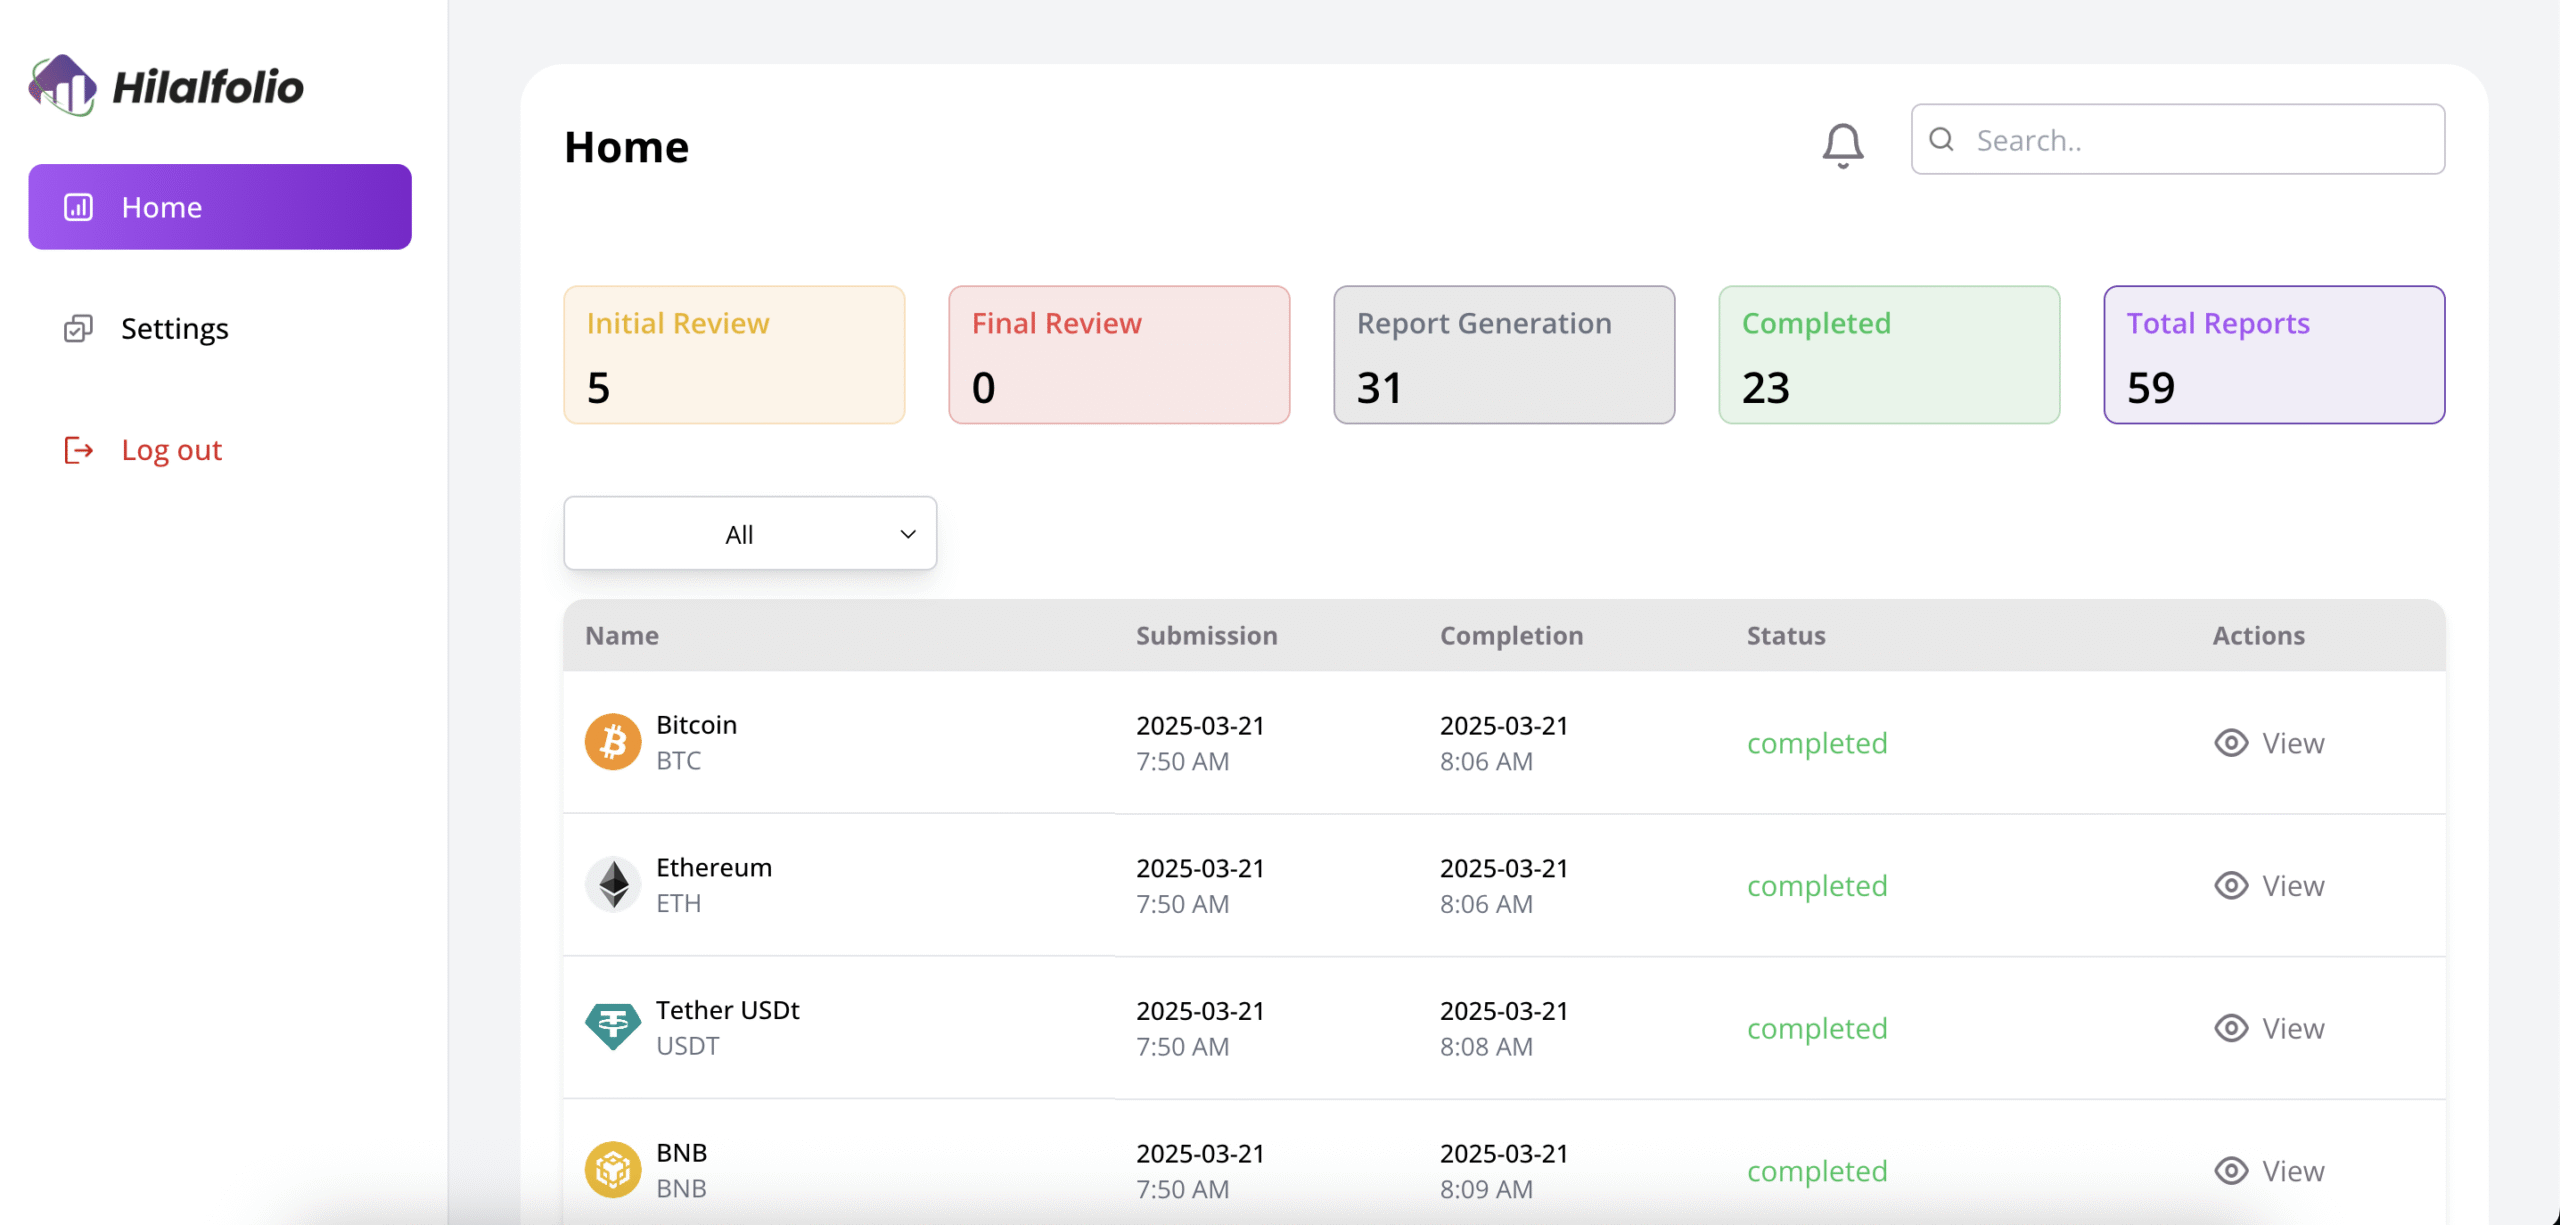
Task: Click the eye icon in Bitcoin row
Action: tap(2231, 743)
